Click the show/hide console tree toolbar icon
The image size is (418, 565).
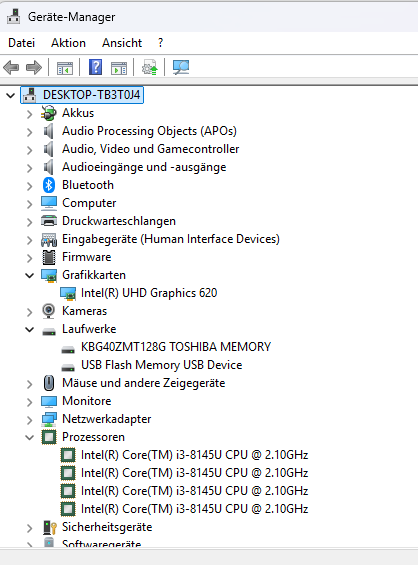point(65,67)
